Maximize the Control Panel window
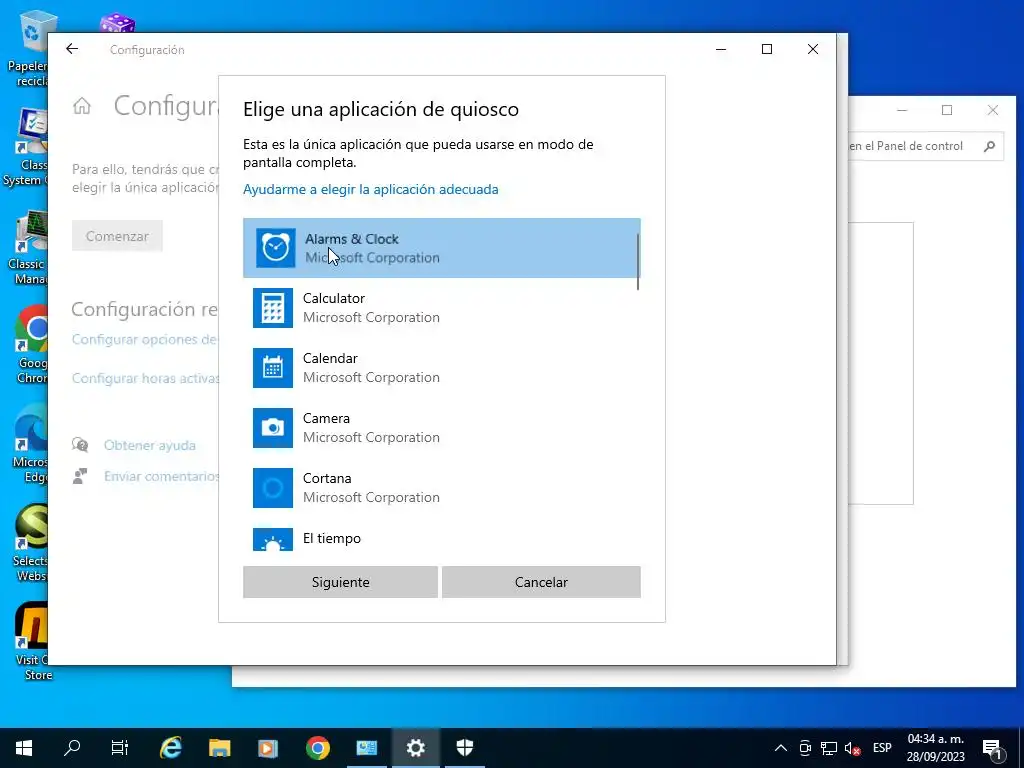The image size is (1024, 768). [x=947, y=110]
